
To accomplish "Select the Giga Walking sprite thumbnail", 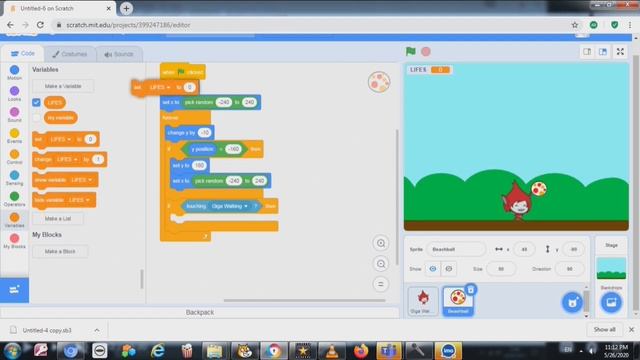I will 423,301.
